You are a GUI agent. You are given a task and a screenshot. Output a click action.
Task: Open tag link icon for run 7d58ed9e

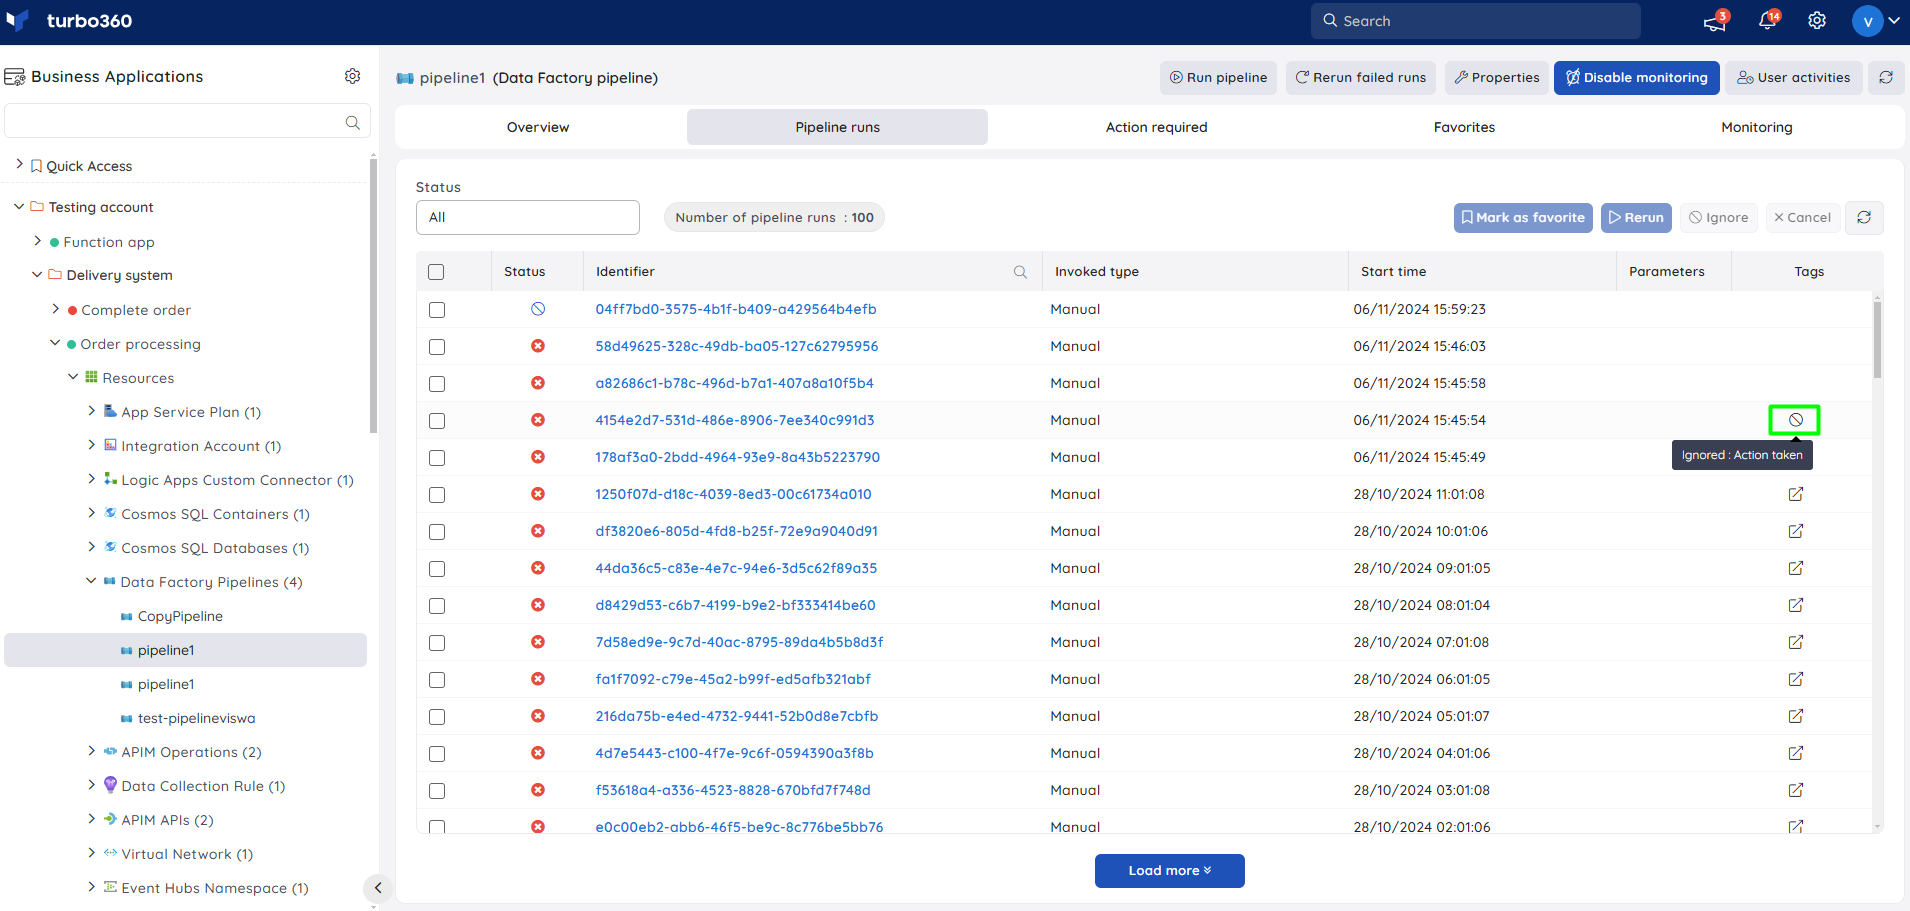coord(1795,642)
